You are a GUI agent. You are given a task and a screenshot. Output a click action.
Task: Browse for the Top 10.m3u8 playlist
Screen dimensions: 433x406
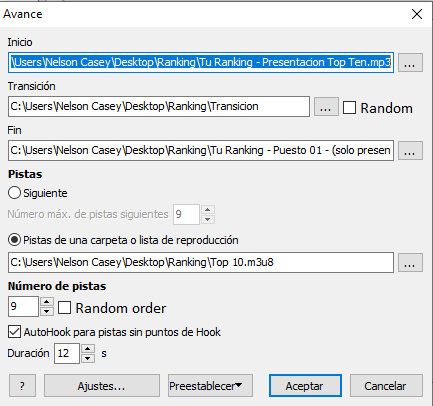tap(410, 262)
